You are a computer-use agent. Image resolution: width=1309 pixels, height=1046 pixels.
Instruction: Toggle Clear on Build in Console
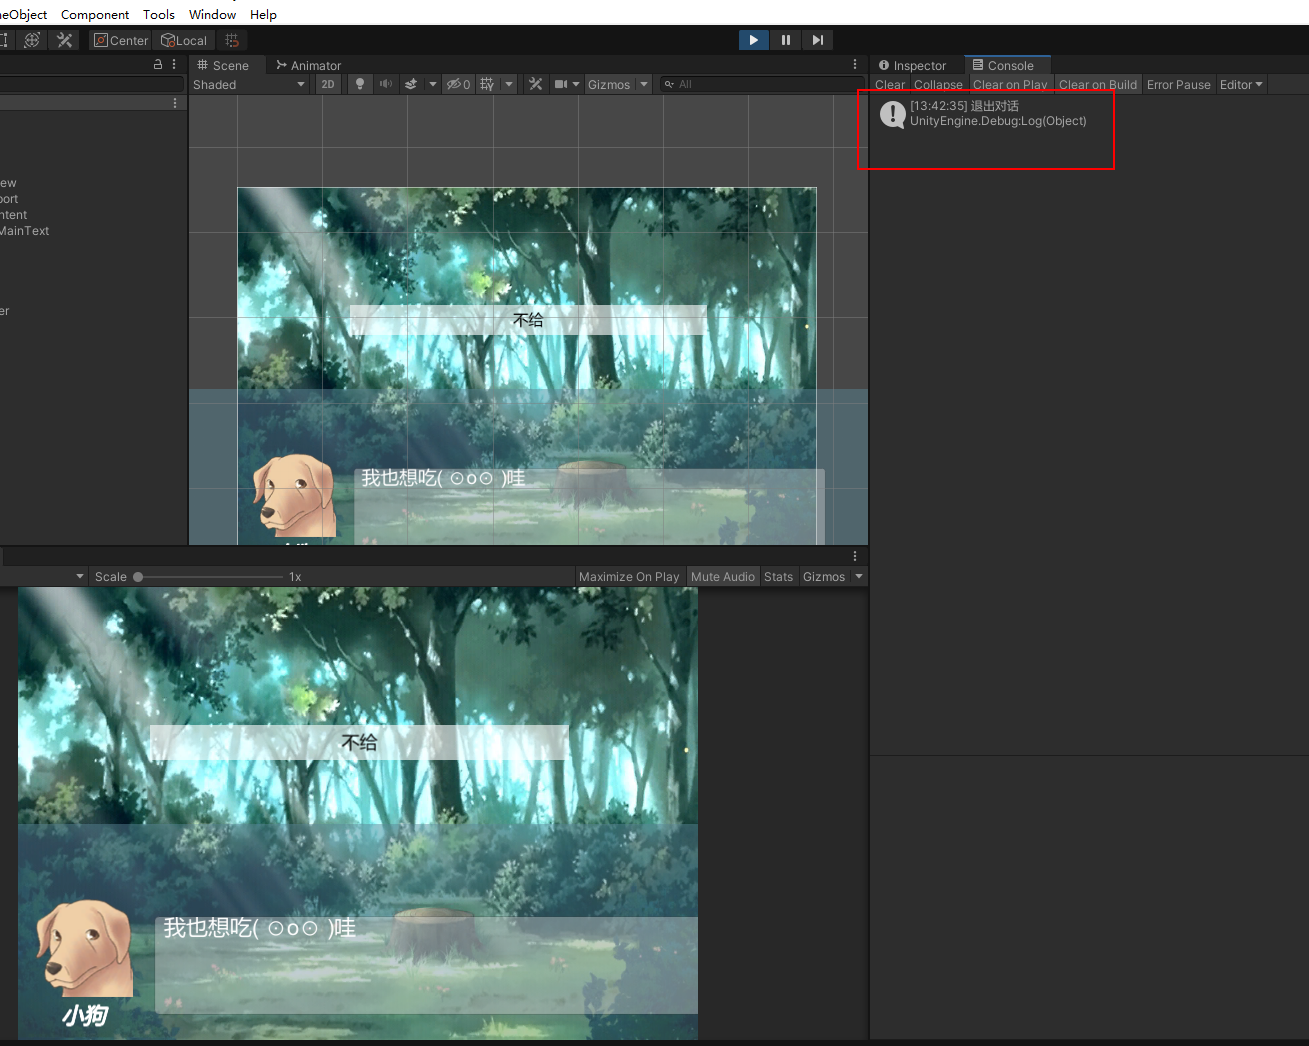pyautogui.click(x=1098, y=85)
